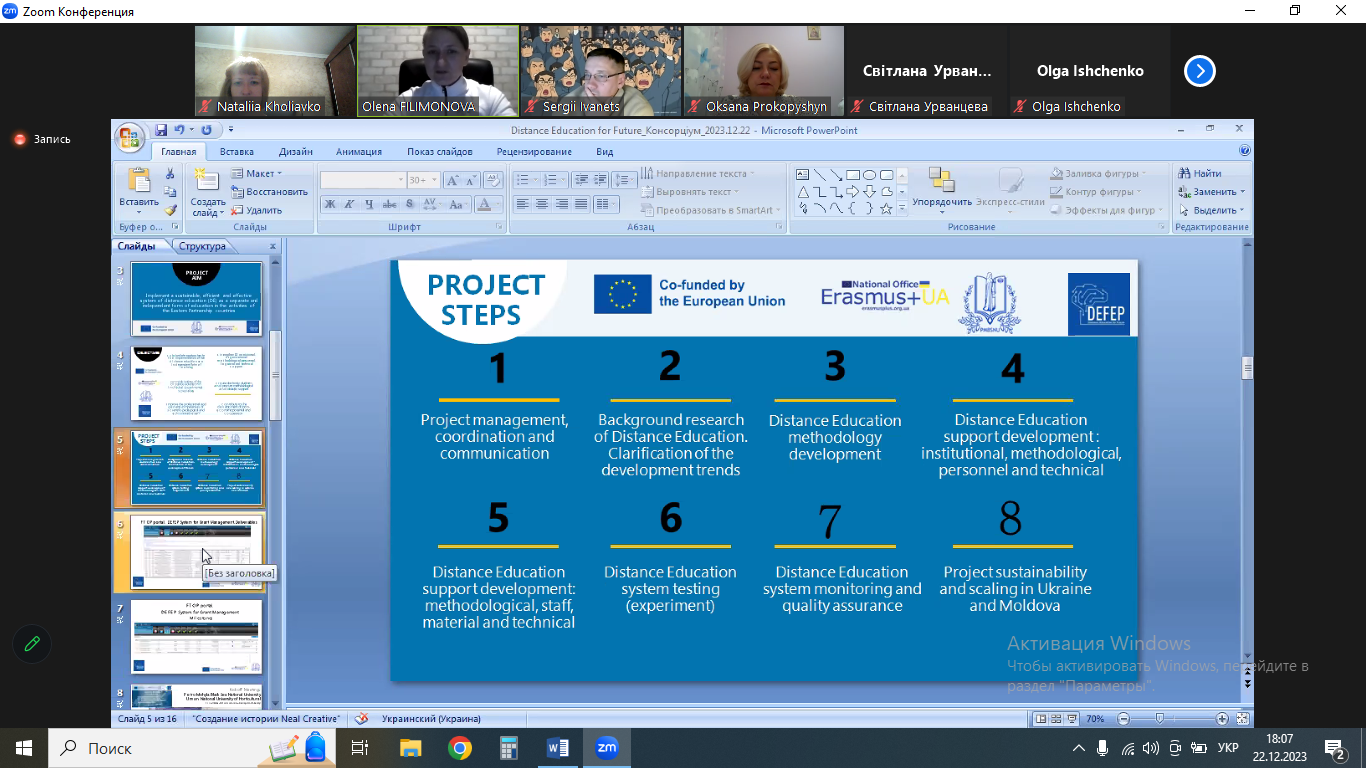
Task: Toggle italic (К) text formatting
Action: 349,204
